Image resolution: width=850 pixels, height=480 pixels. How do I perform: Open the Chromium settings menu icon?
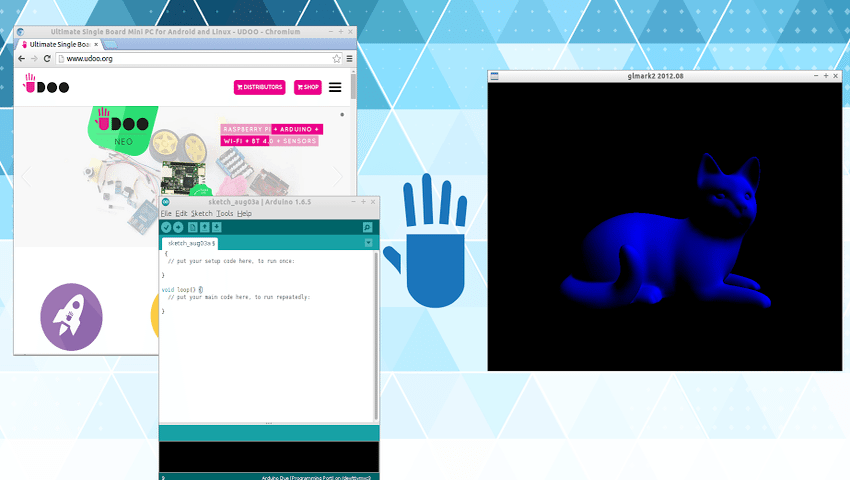350,59
